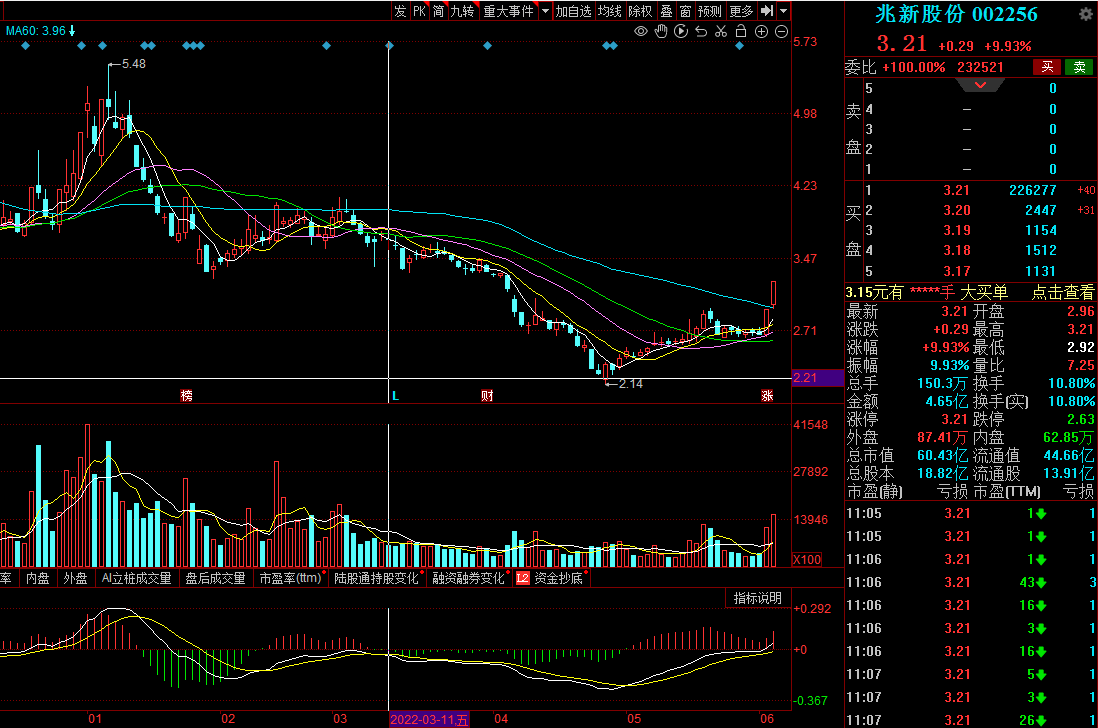This screenshot has width=1098, height=728.
Task: Click the undo arrow icon
Action: (701, 32)
